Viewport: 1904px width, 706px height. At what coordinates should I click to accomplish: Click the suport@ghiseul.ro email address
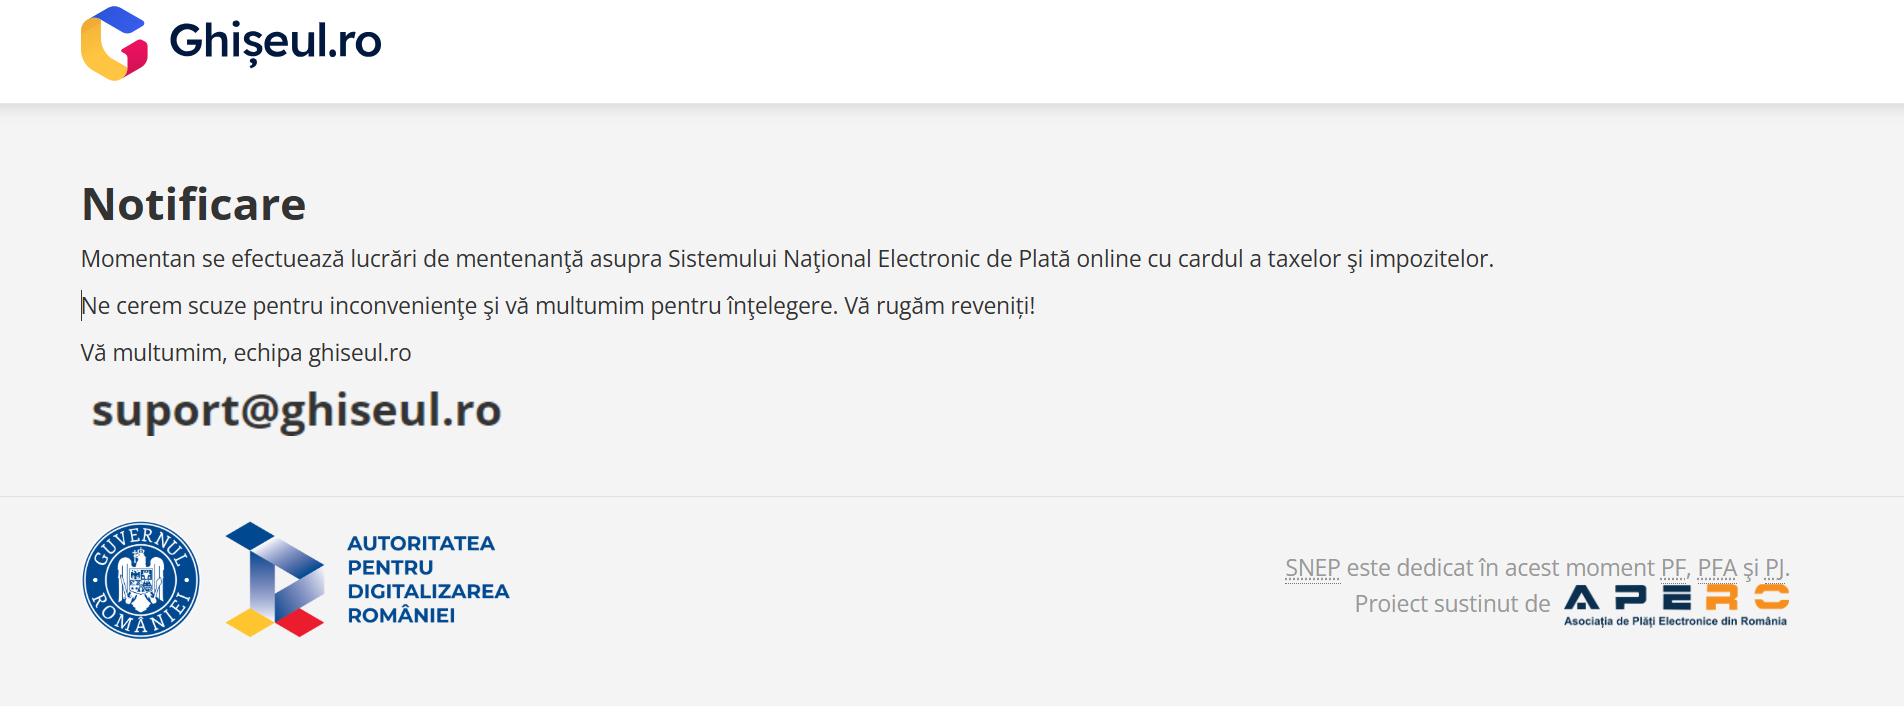(x=296, y=410)
